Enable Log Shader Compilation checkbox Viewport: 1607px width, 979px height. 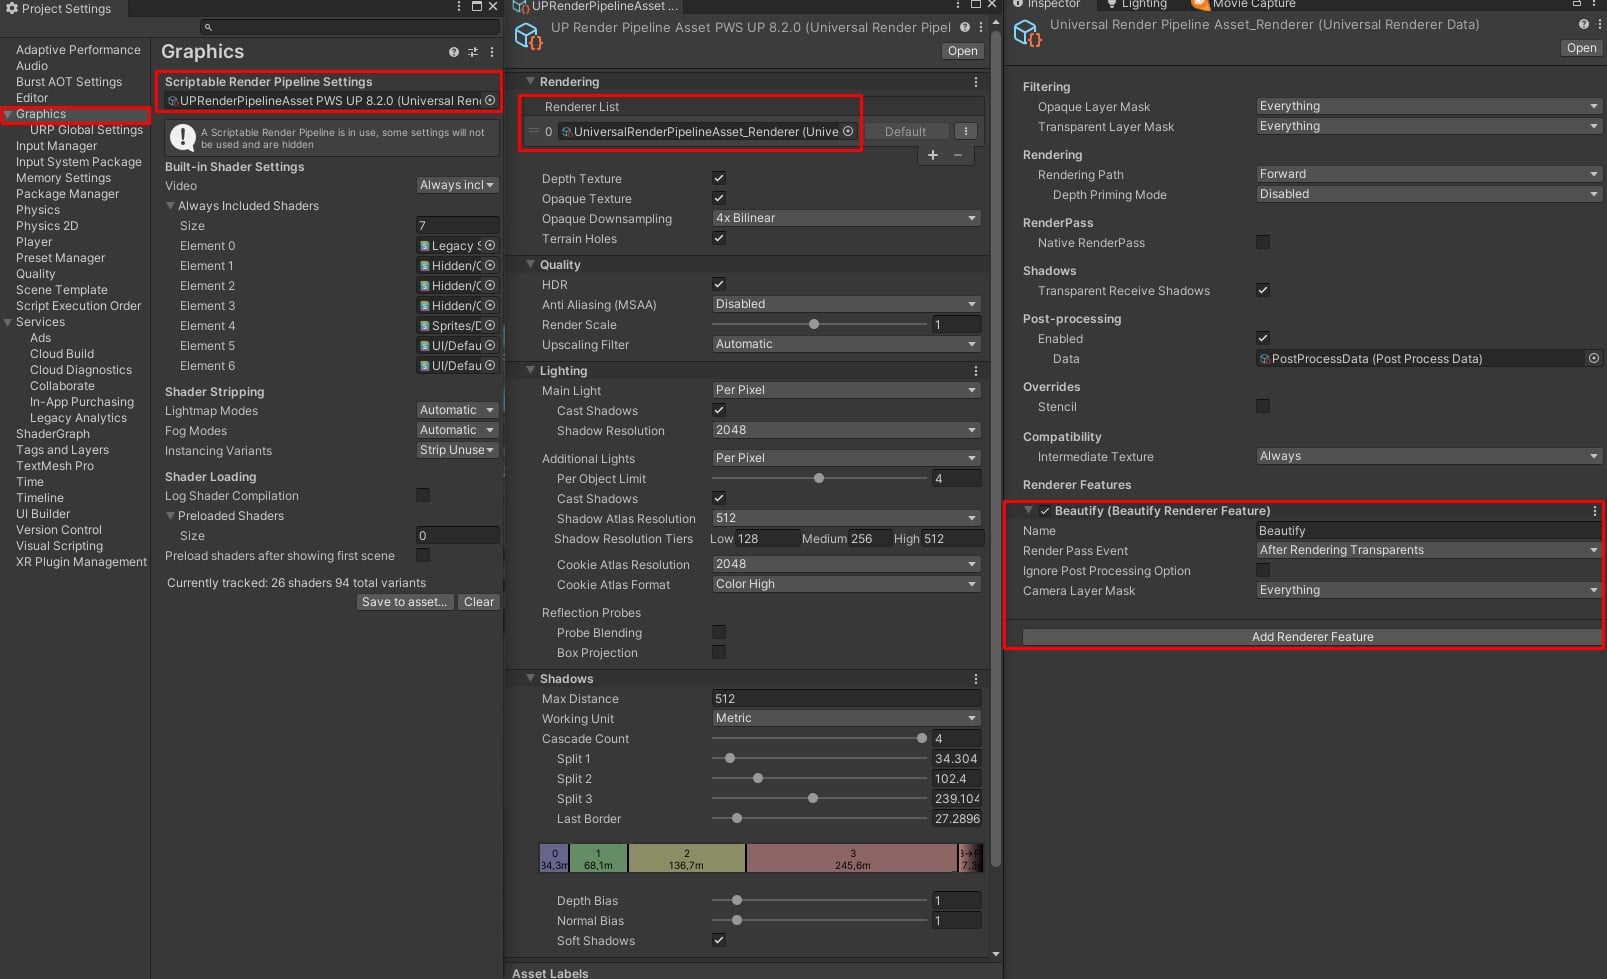[x=423, y=496]
